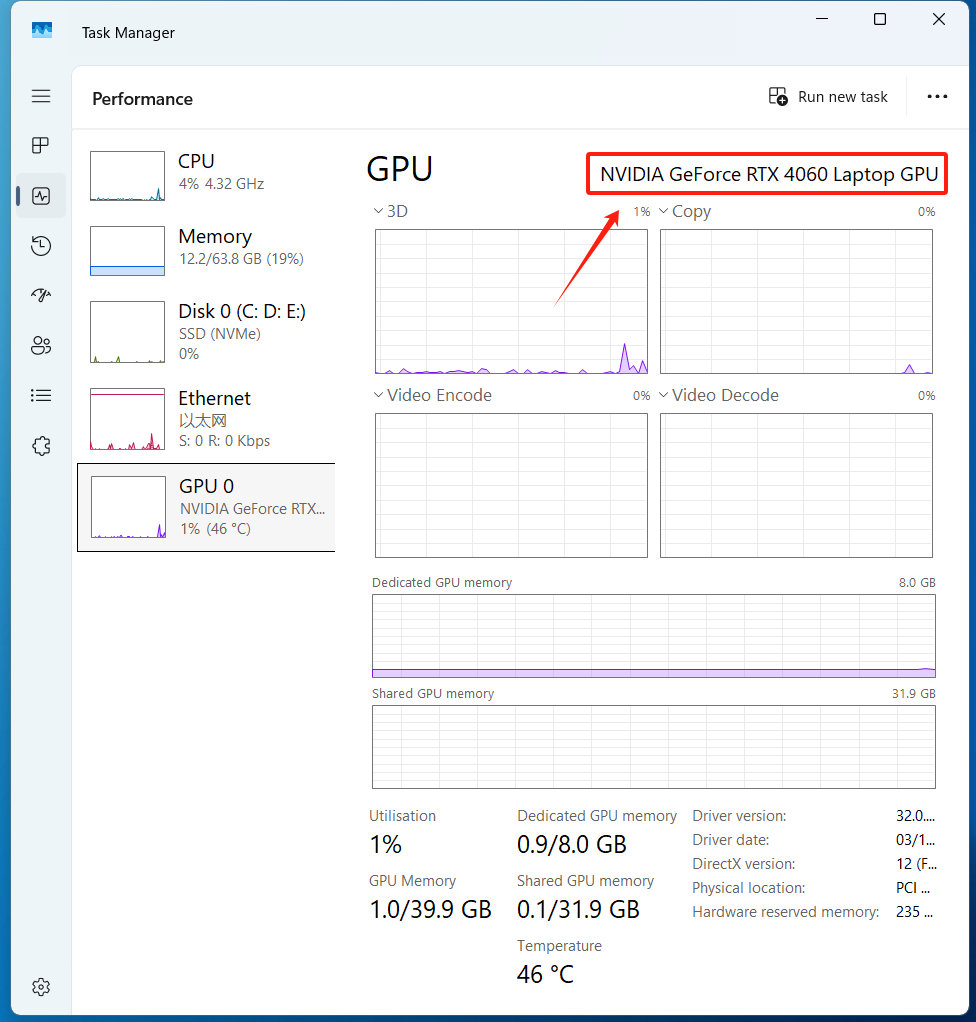This screenshot has height=1022, width=976.
Task: Close the Task Manager window
Action: (939, 19)
